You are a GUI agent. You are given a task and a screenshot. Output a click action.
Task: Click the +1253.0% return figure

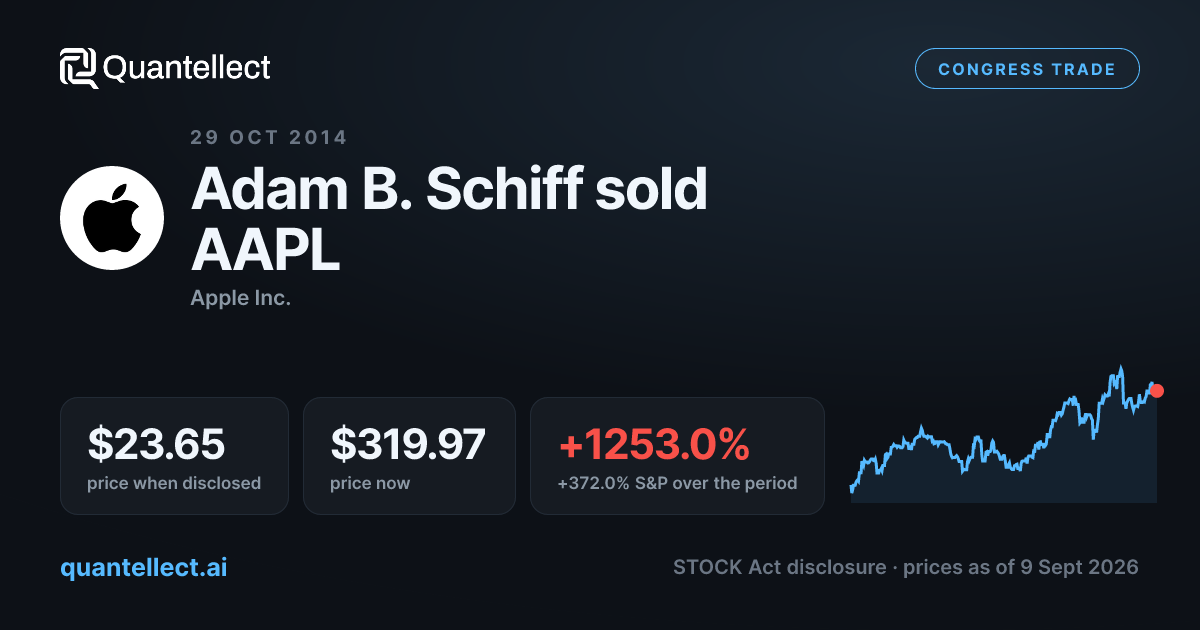[653, 444]
